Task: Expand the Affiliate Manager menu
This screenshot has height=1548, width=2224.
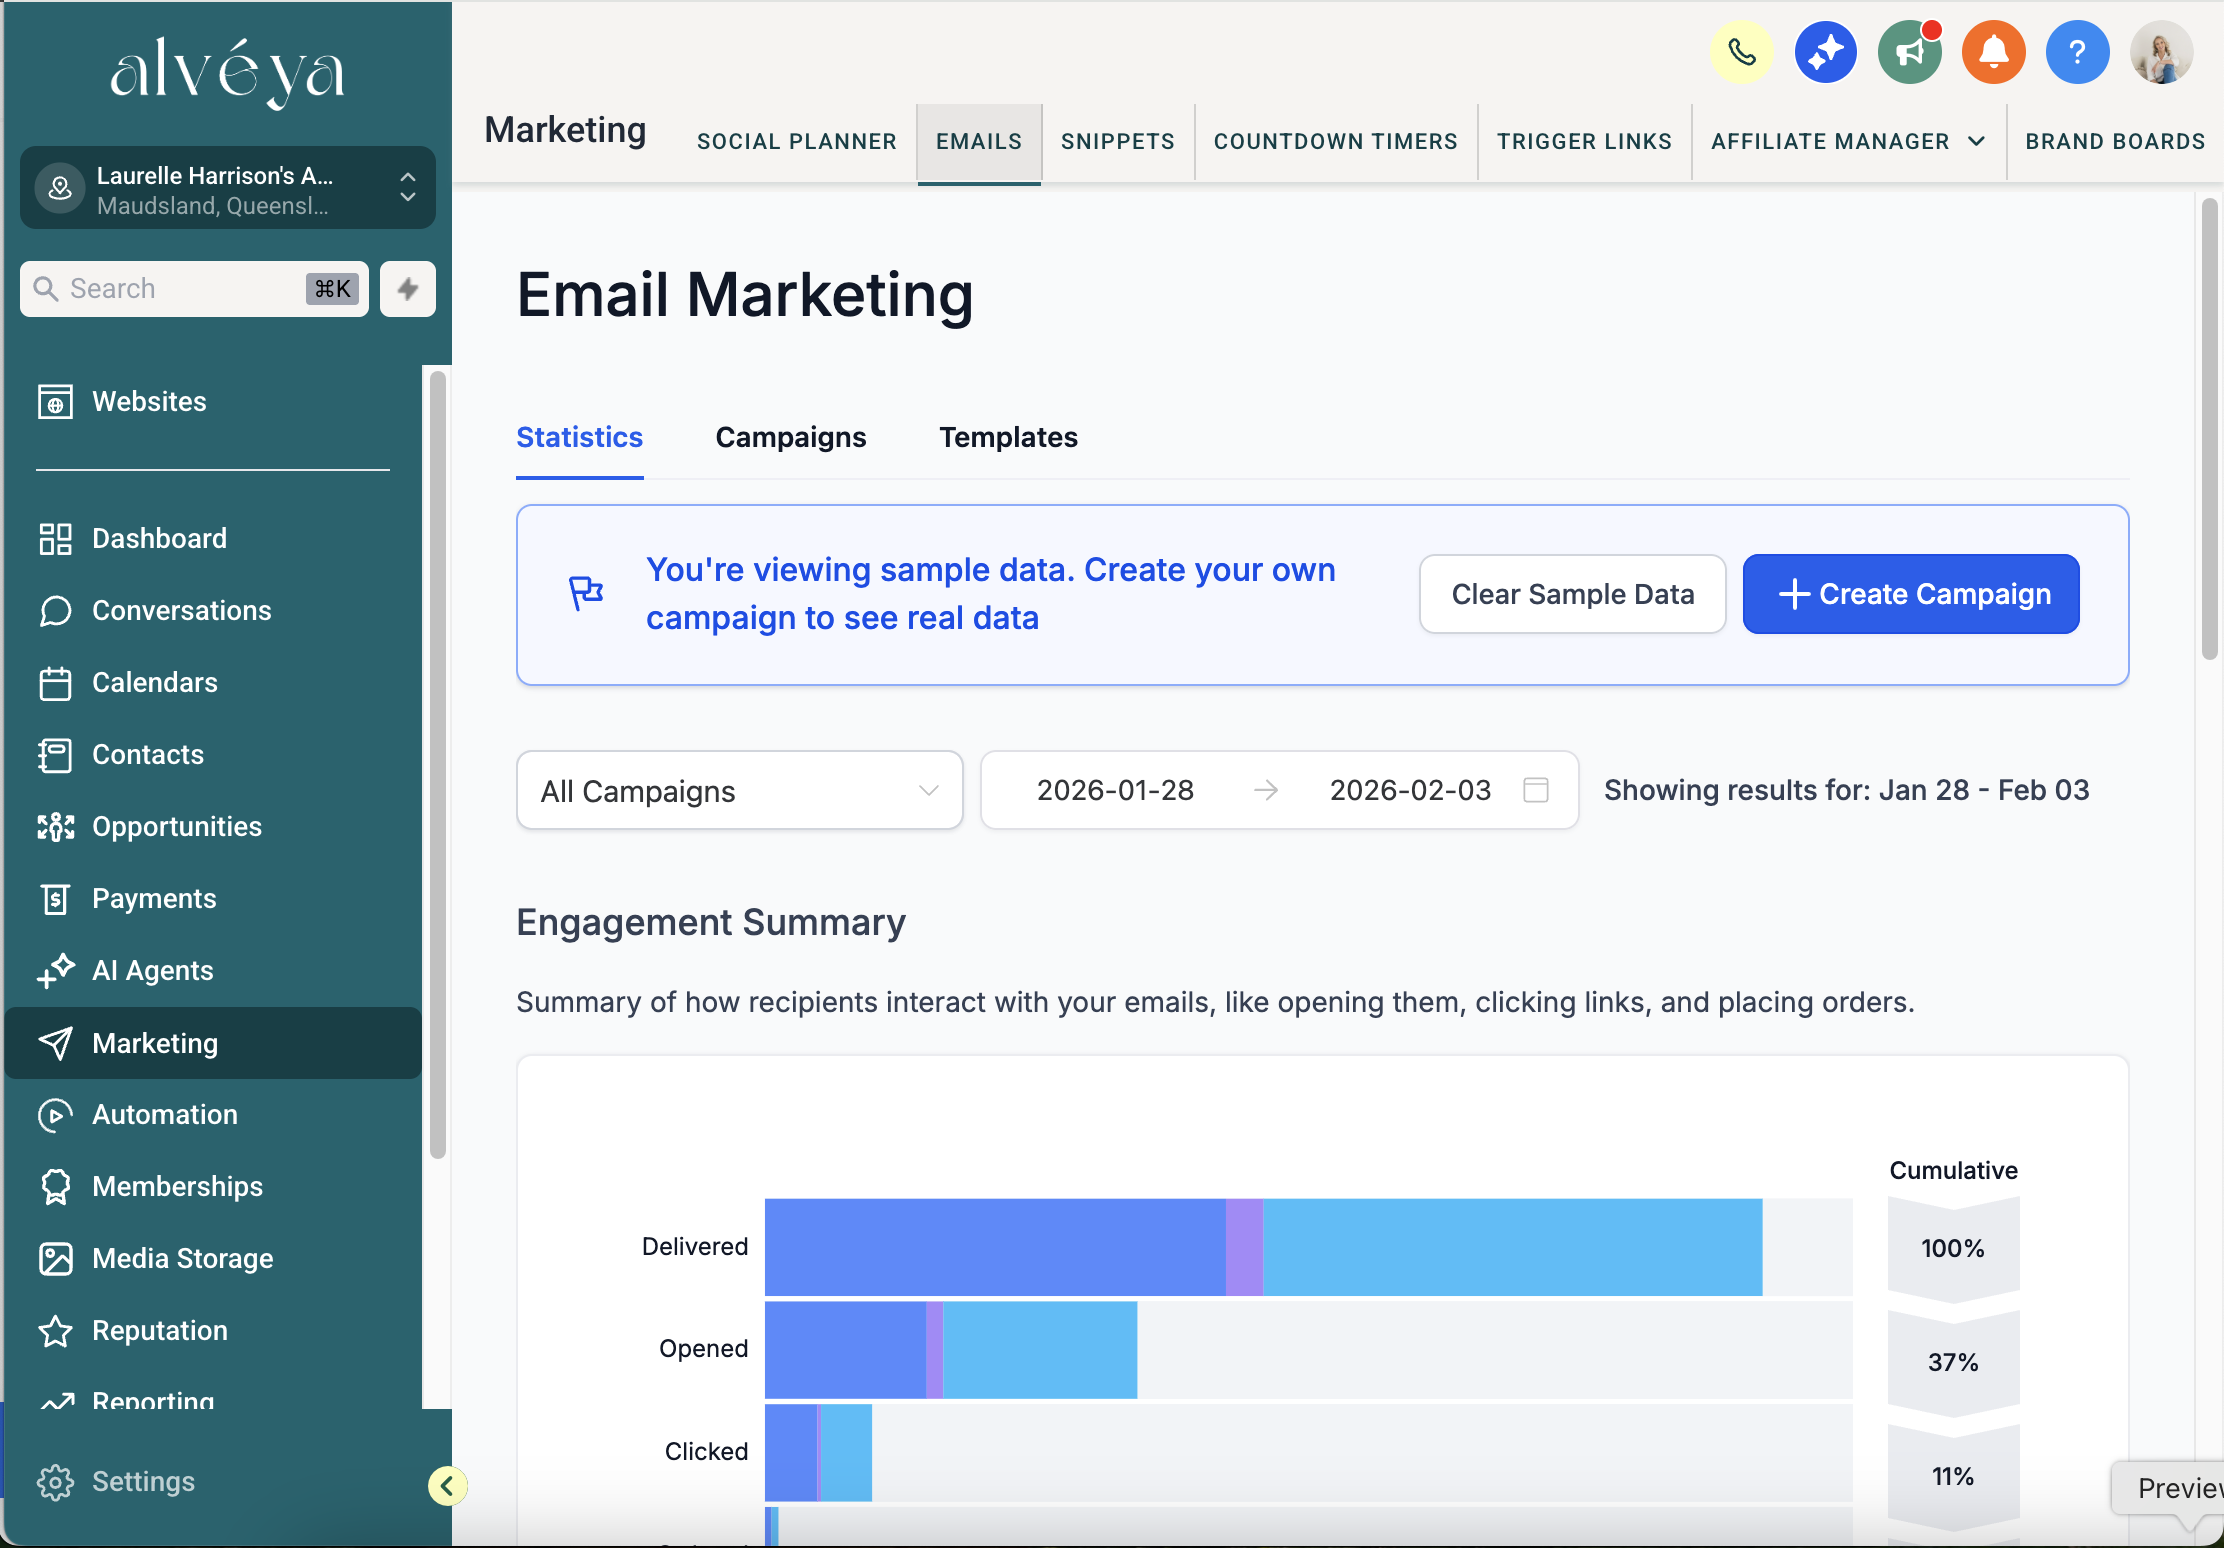Action: point(1848,142)
